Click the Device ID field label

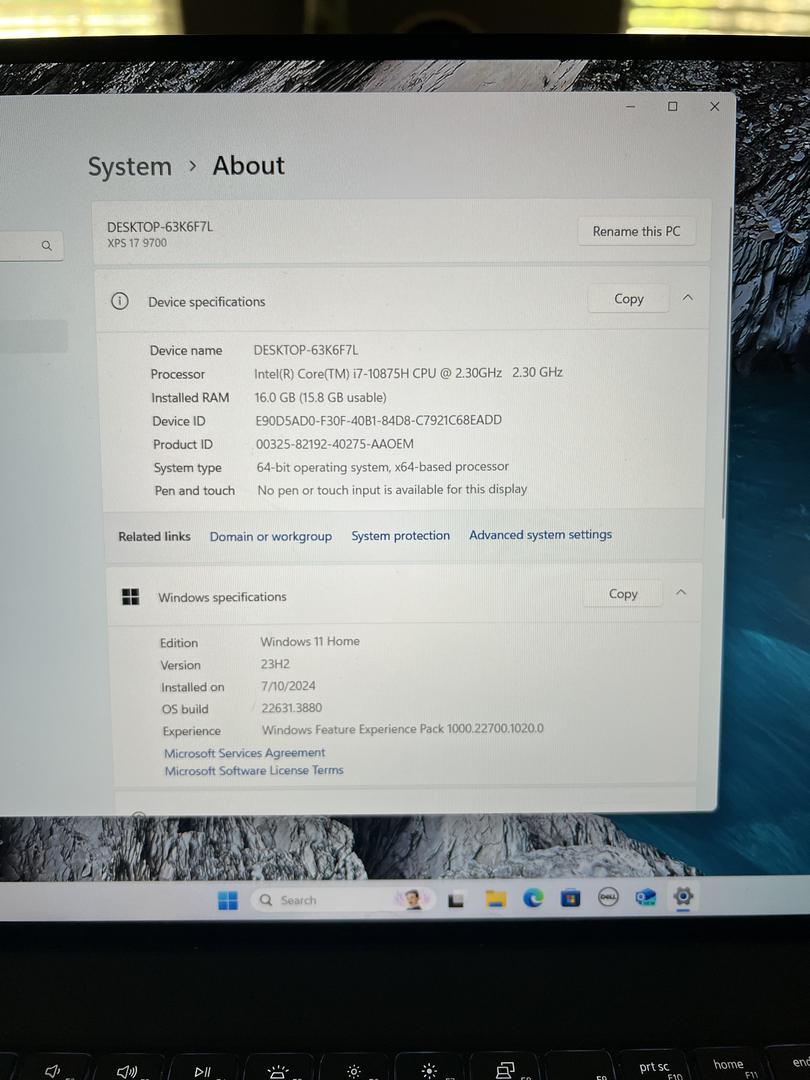coord(179,421)
